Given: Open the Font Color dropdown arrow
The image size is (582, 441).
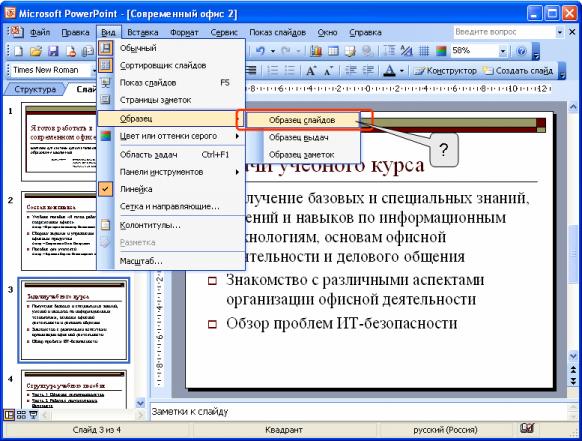Looking at the screenshot, I should pyautogui.click(x=402, y=70).
